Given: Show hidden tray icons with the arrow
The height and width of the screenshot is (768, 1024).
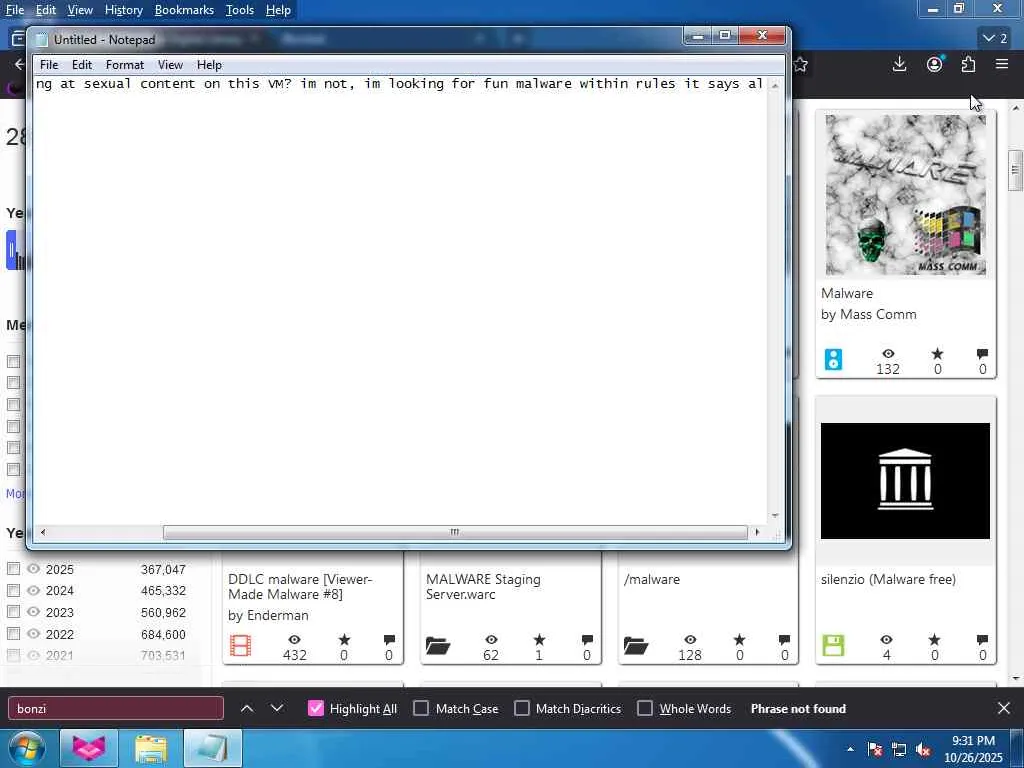Looking at the screenshot, I should click(x=850, y=749).
